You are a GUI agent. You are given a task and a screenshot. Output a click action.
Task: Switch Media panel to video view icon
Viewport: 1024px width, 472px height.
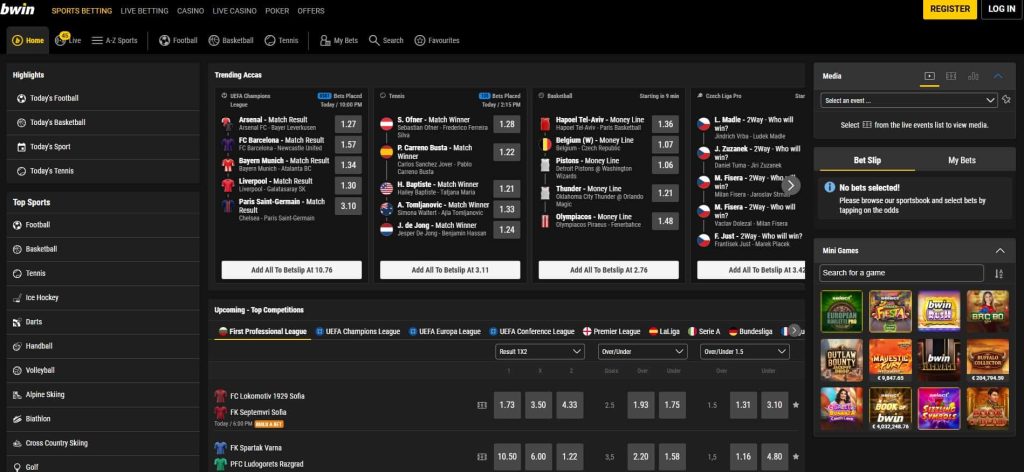(x=929, y=76)
